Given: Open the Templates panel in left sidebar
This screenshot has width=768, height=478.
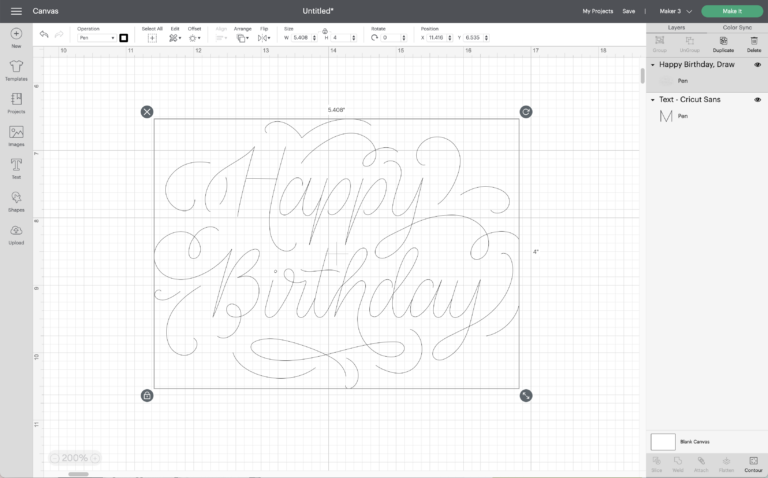Looking at the screenshot, I should pos(16,68).
